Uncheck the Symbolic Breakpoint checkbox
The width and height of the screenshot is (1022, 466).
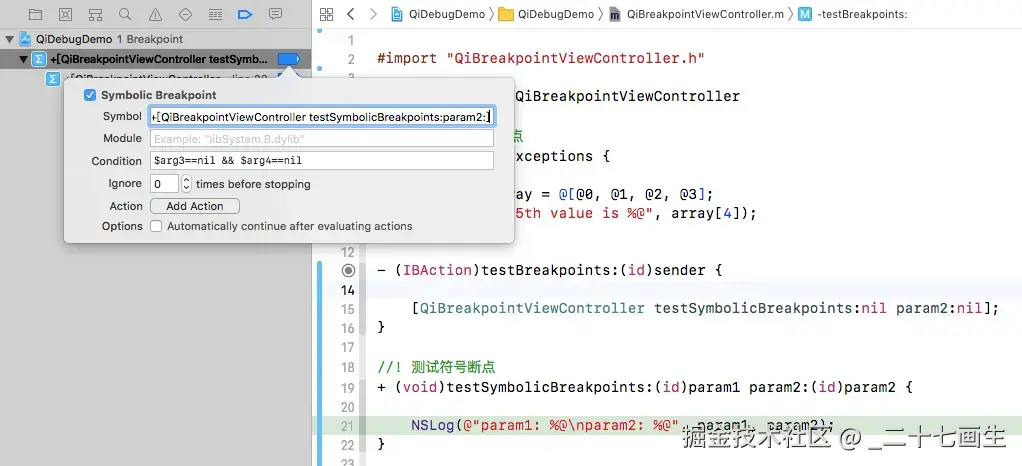pyautogui.click(x=90, y=95)
